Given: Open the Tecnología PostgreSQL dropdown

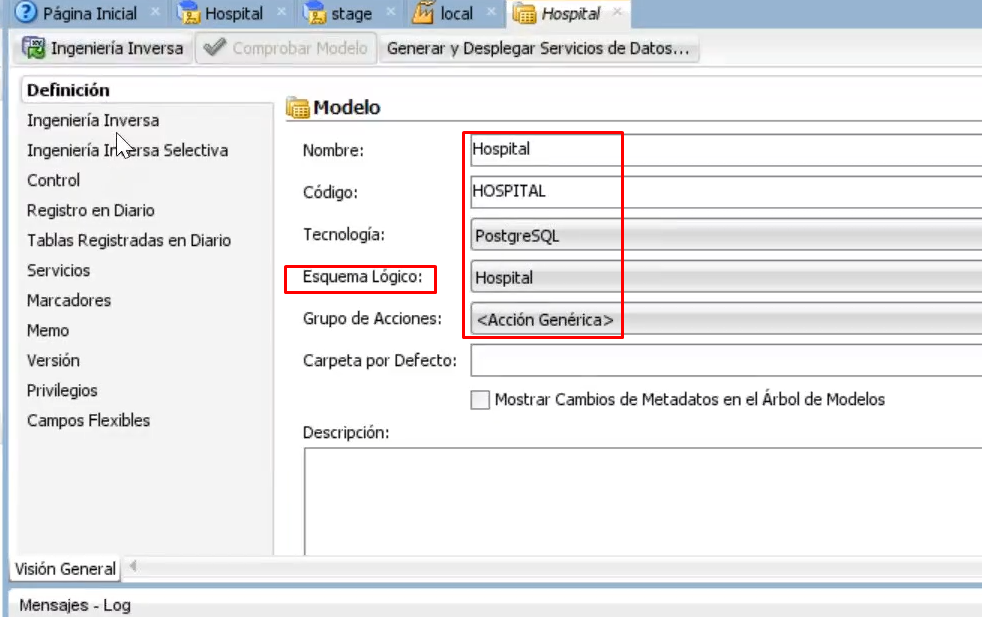Looking at the screenshot, I should (726, 235).
